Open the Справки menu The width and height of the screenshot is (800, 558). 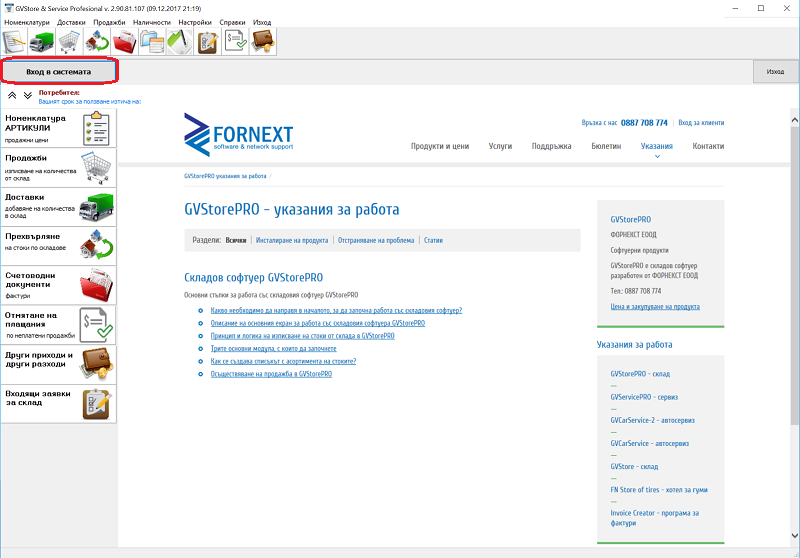click(232, 22)
